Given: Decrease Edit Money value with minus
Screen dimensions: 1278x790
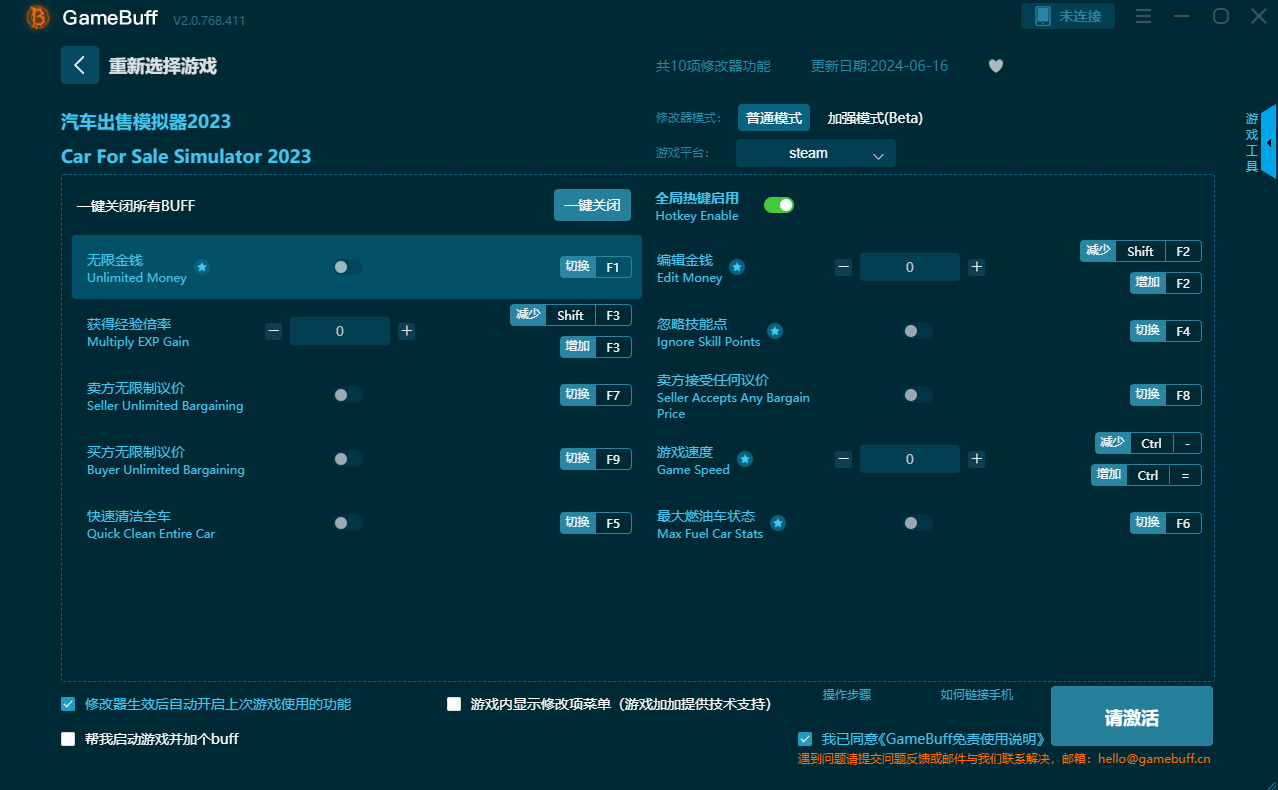Looking at the screenshot, I should coord(843,267).
